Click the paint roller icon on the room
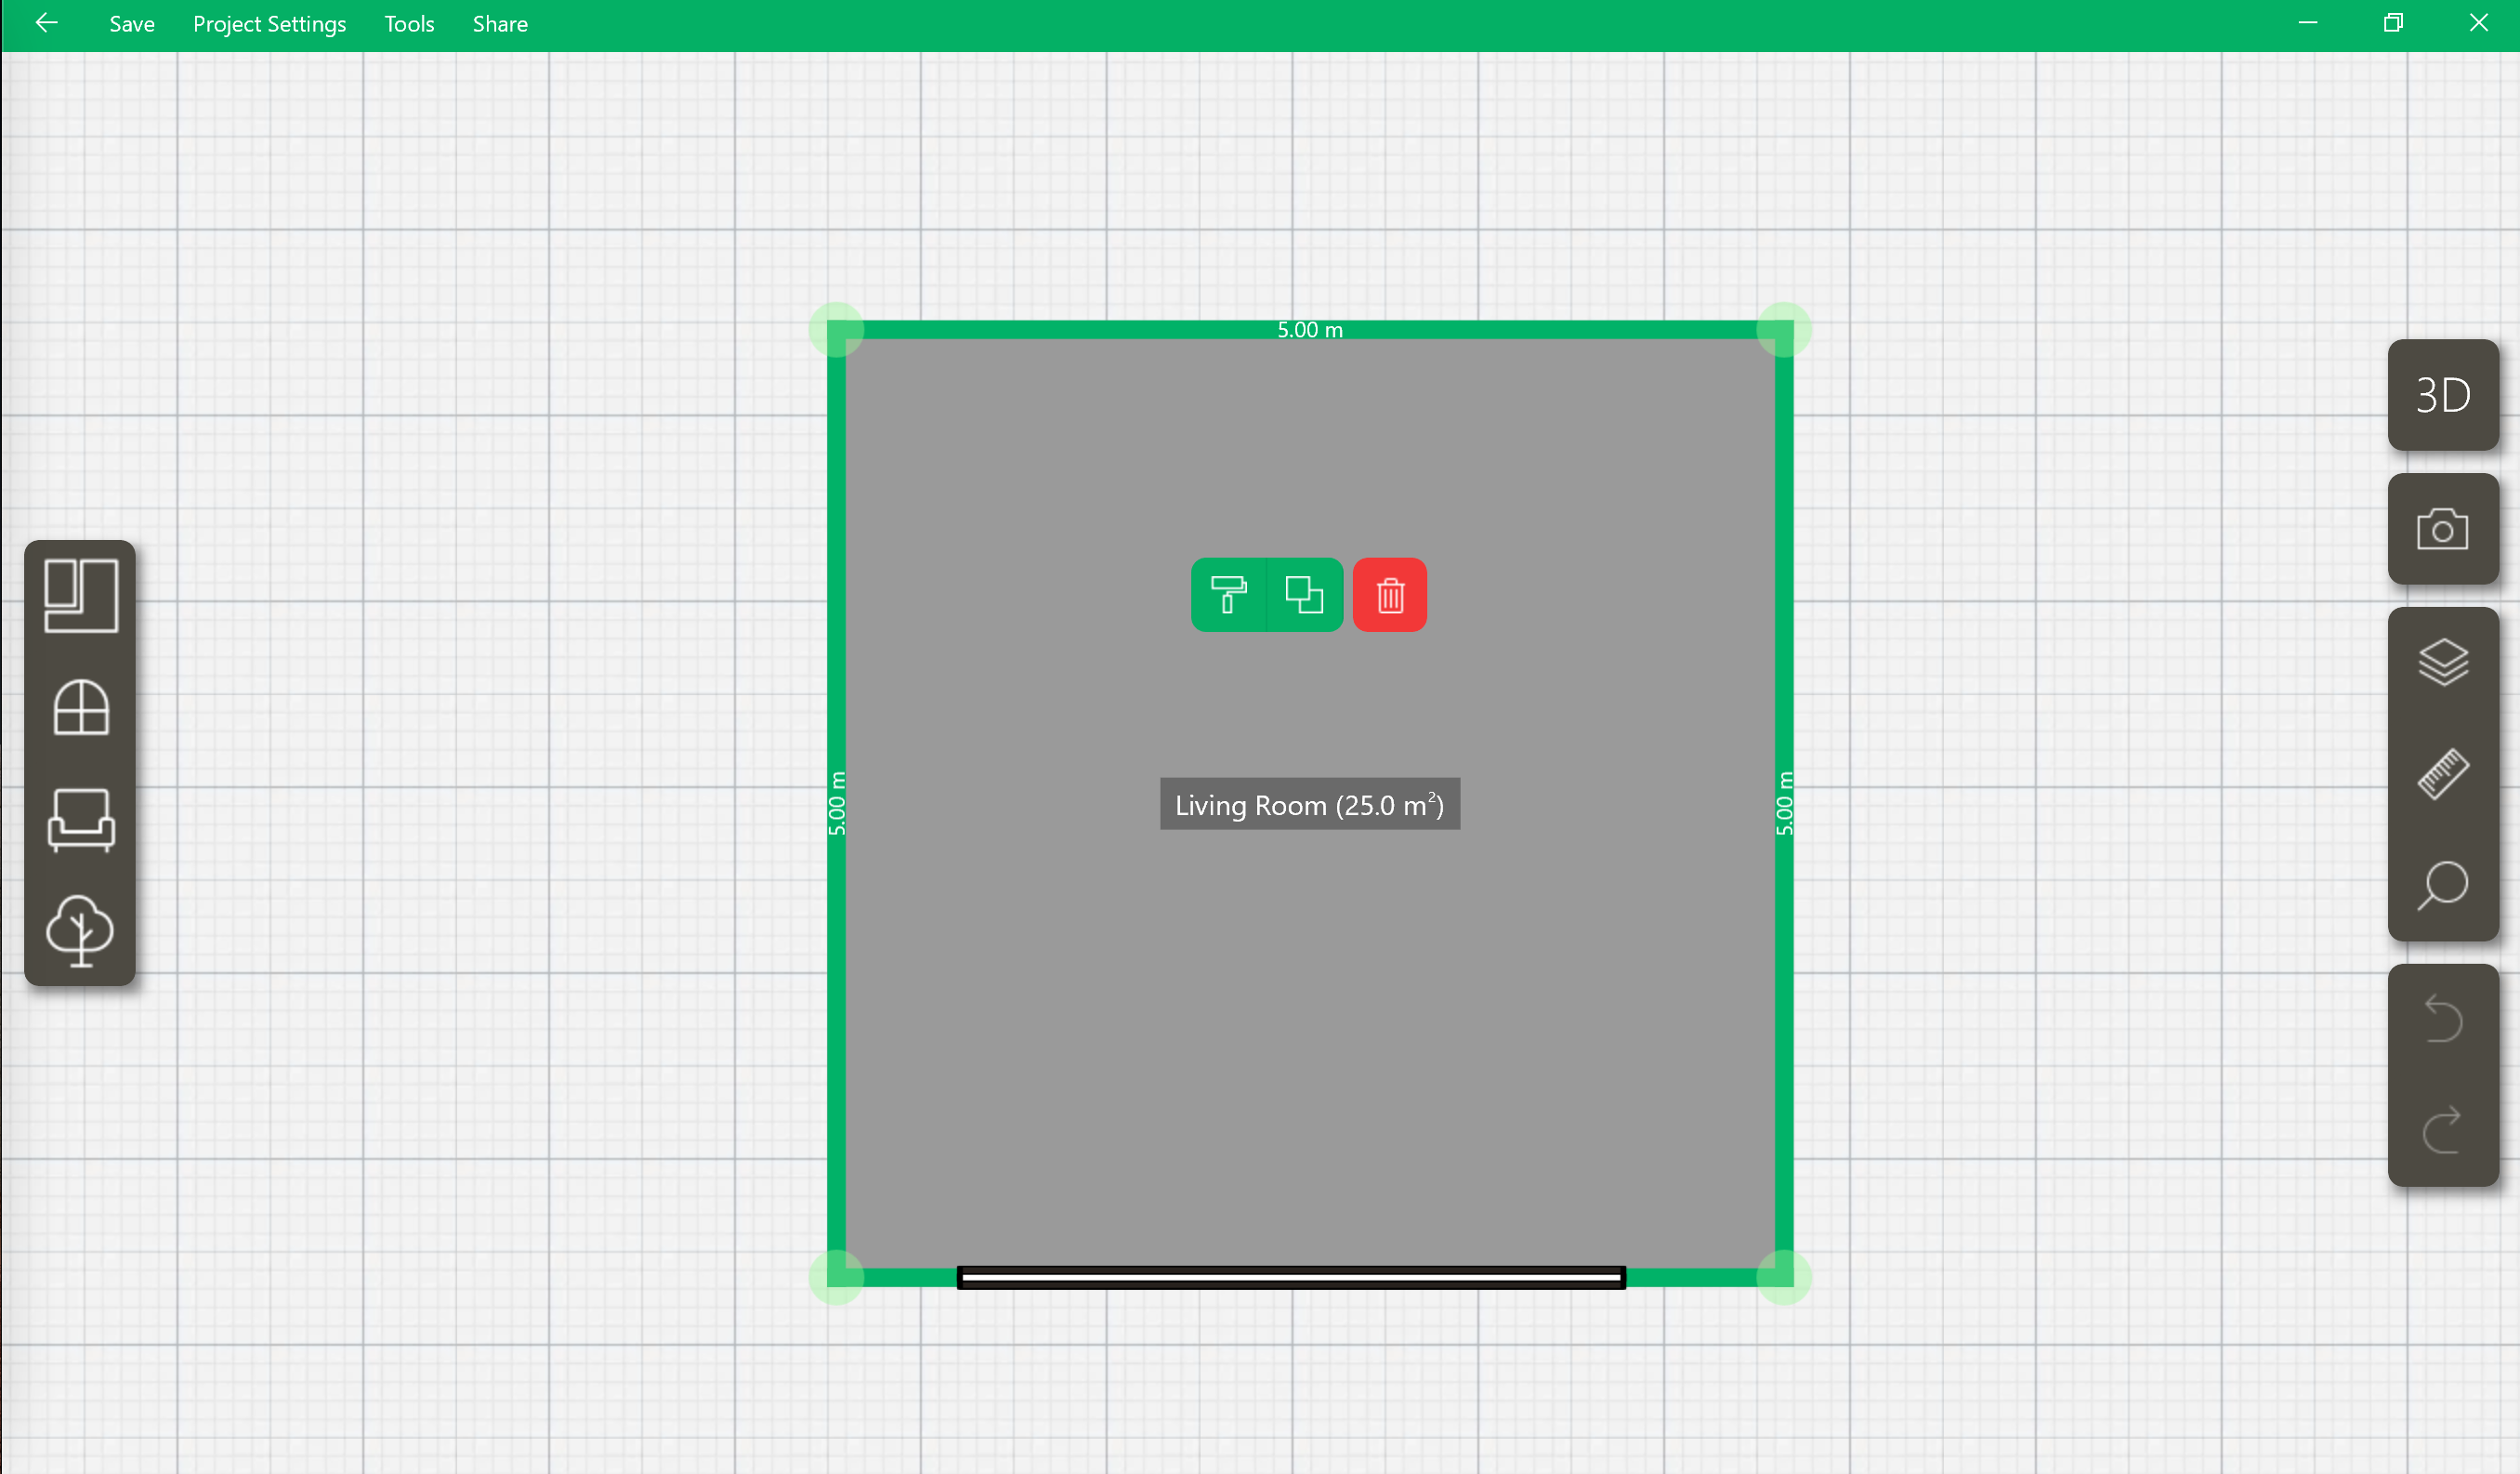This screenshot has height=1474, width=2520. (1228, 595)
